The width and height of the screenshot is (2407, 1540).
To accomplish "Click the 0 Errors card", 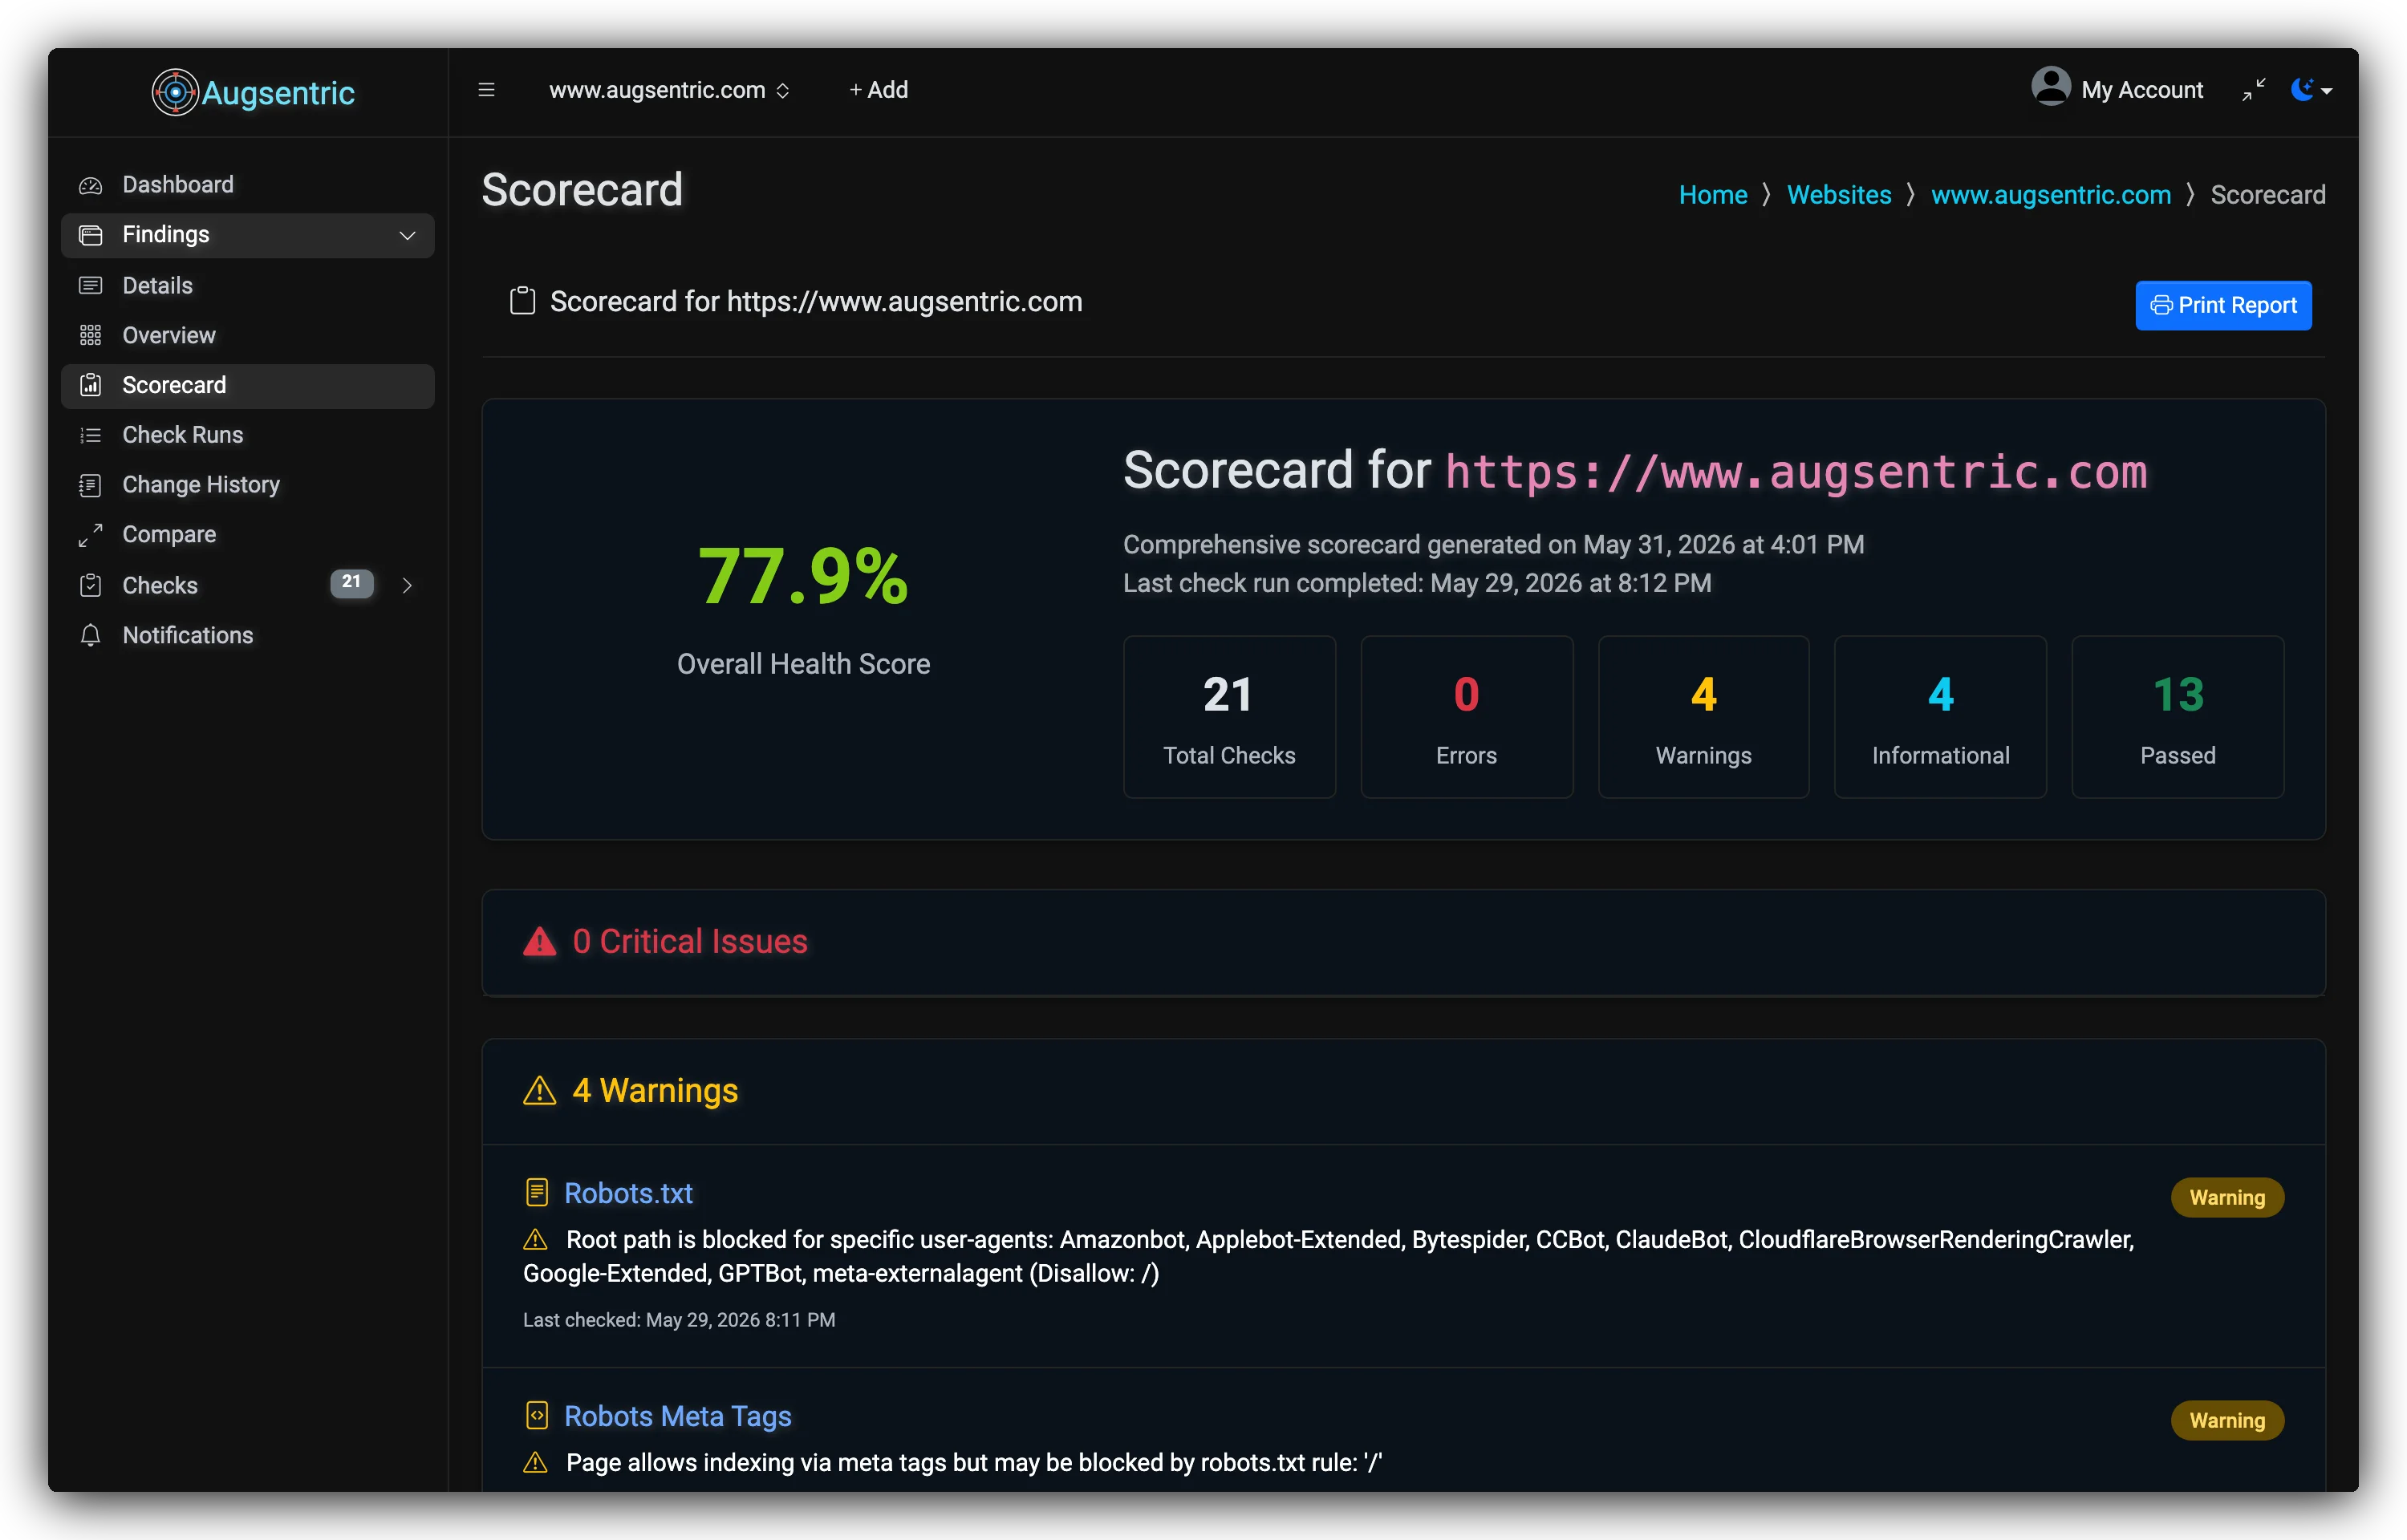I will point(1466,717).
